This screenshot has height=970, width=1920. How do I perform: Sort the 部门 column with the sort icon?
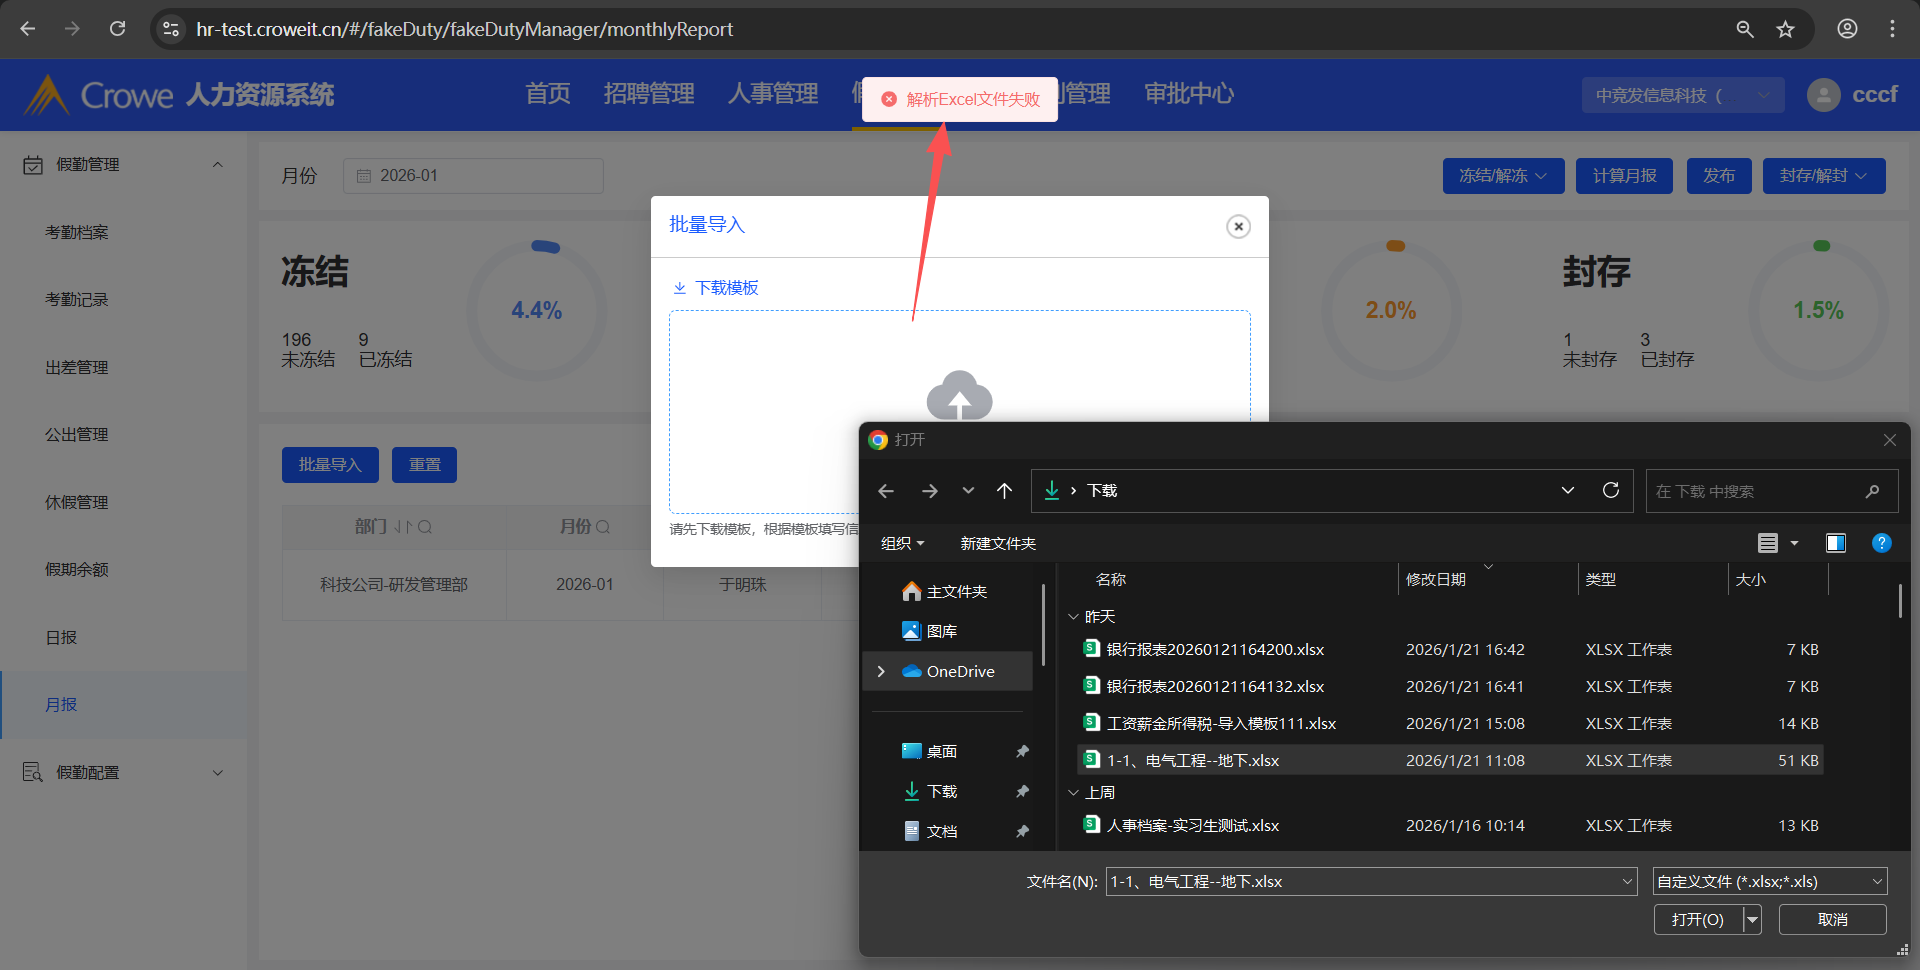tap(402, 527)
